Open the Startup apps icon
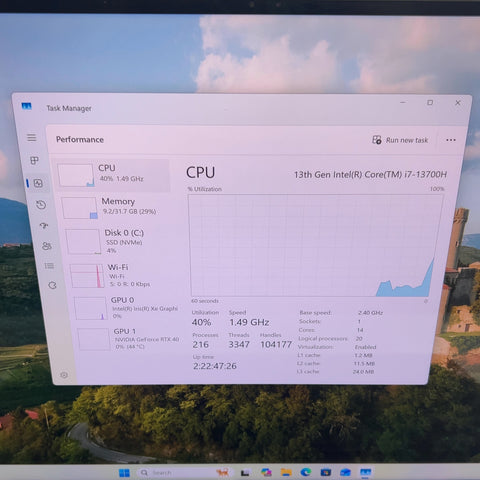 [44, 226]
